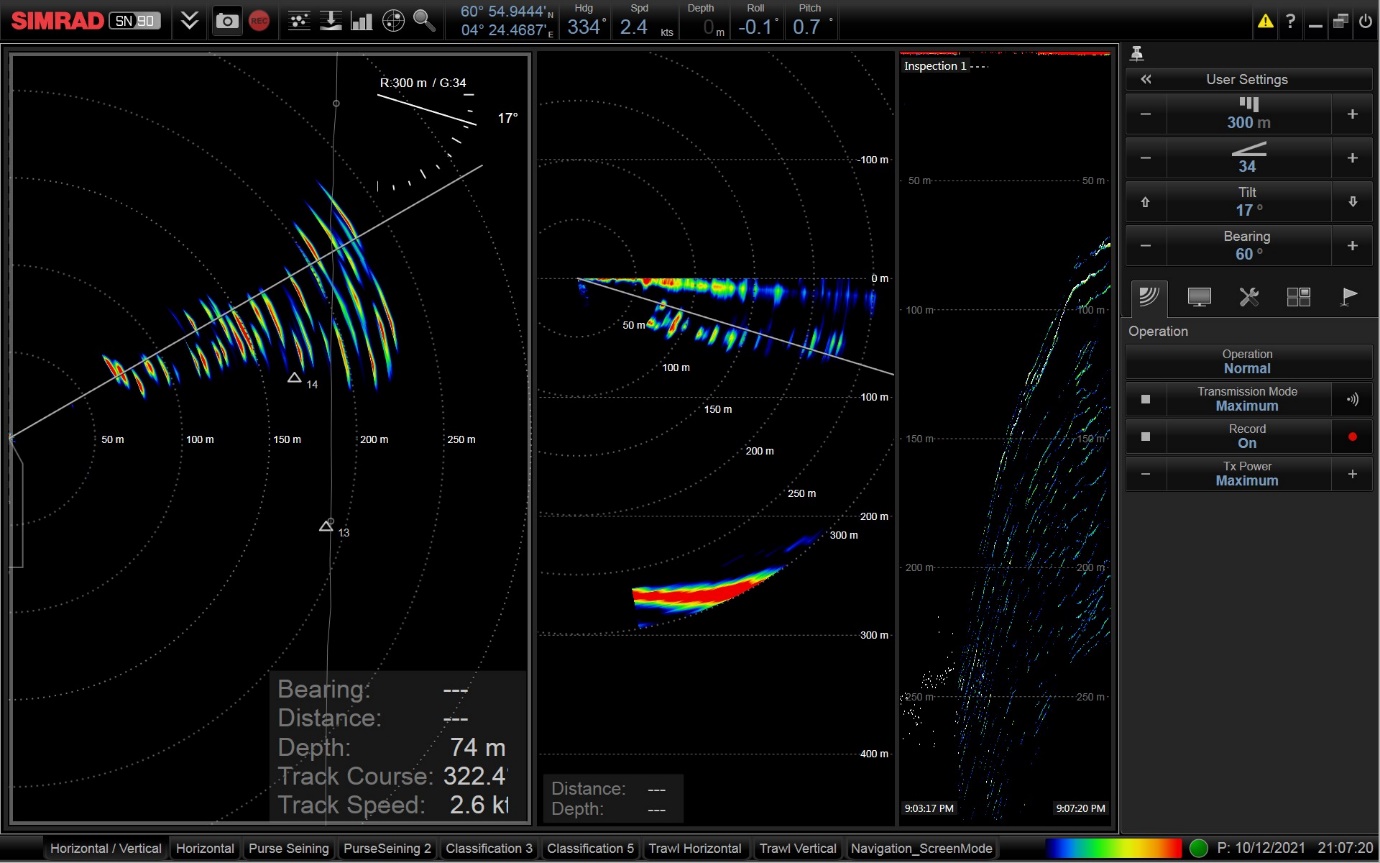Click the Inspection 1 view label
This screenshot has width=1380, height=863.
pyautogui.click(x=936, y=66)
